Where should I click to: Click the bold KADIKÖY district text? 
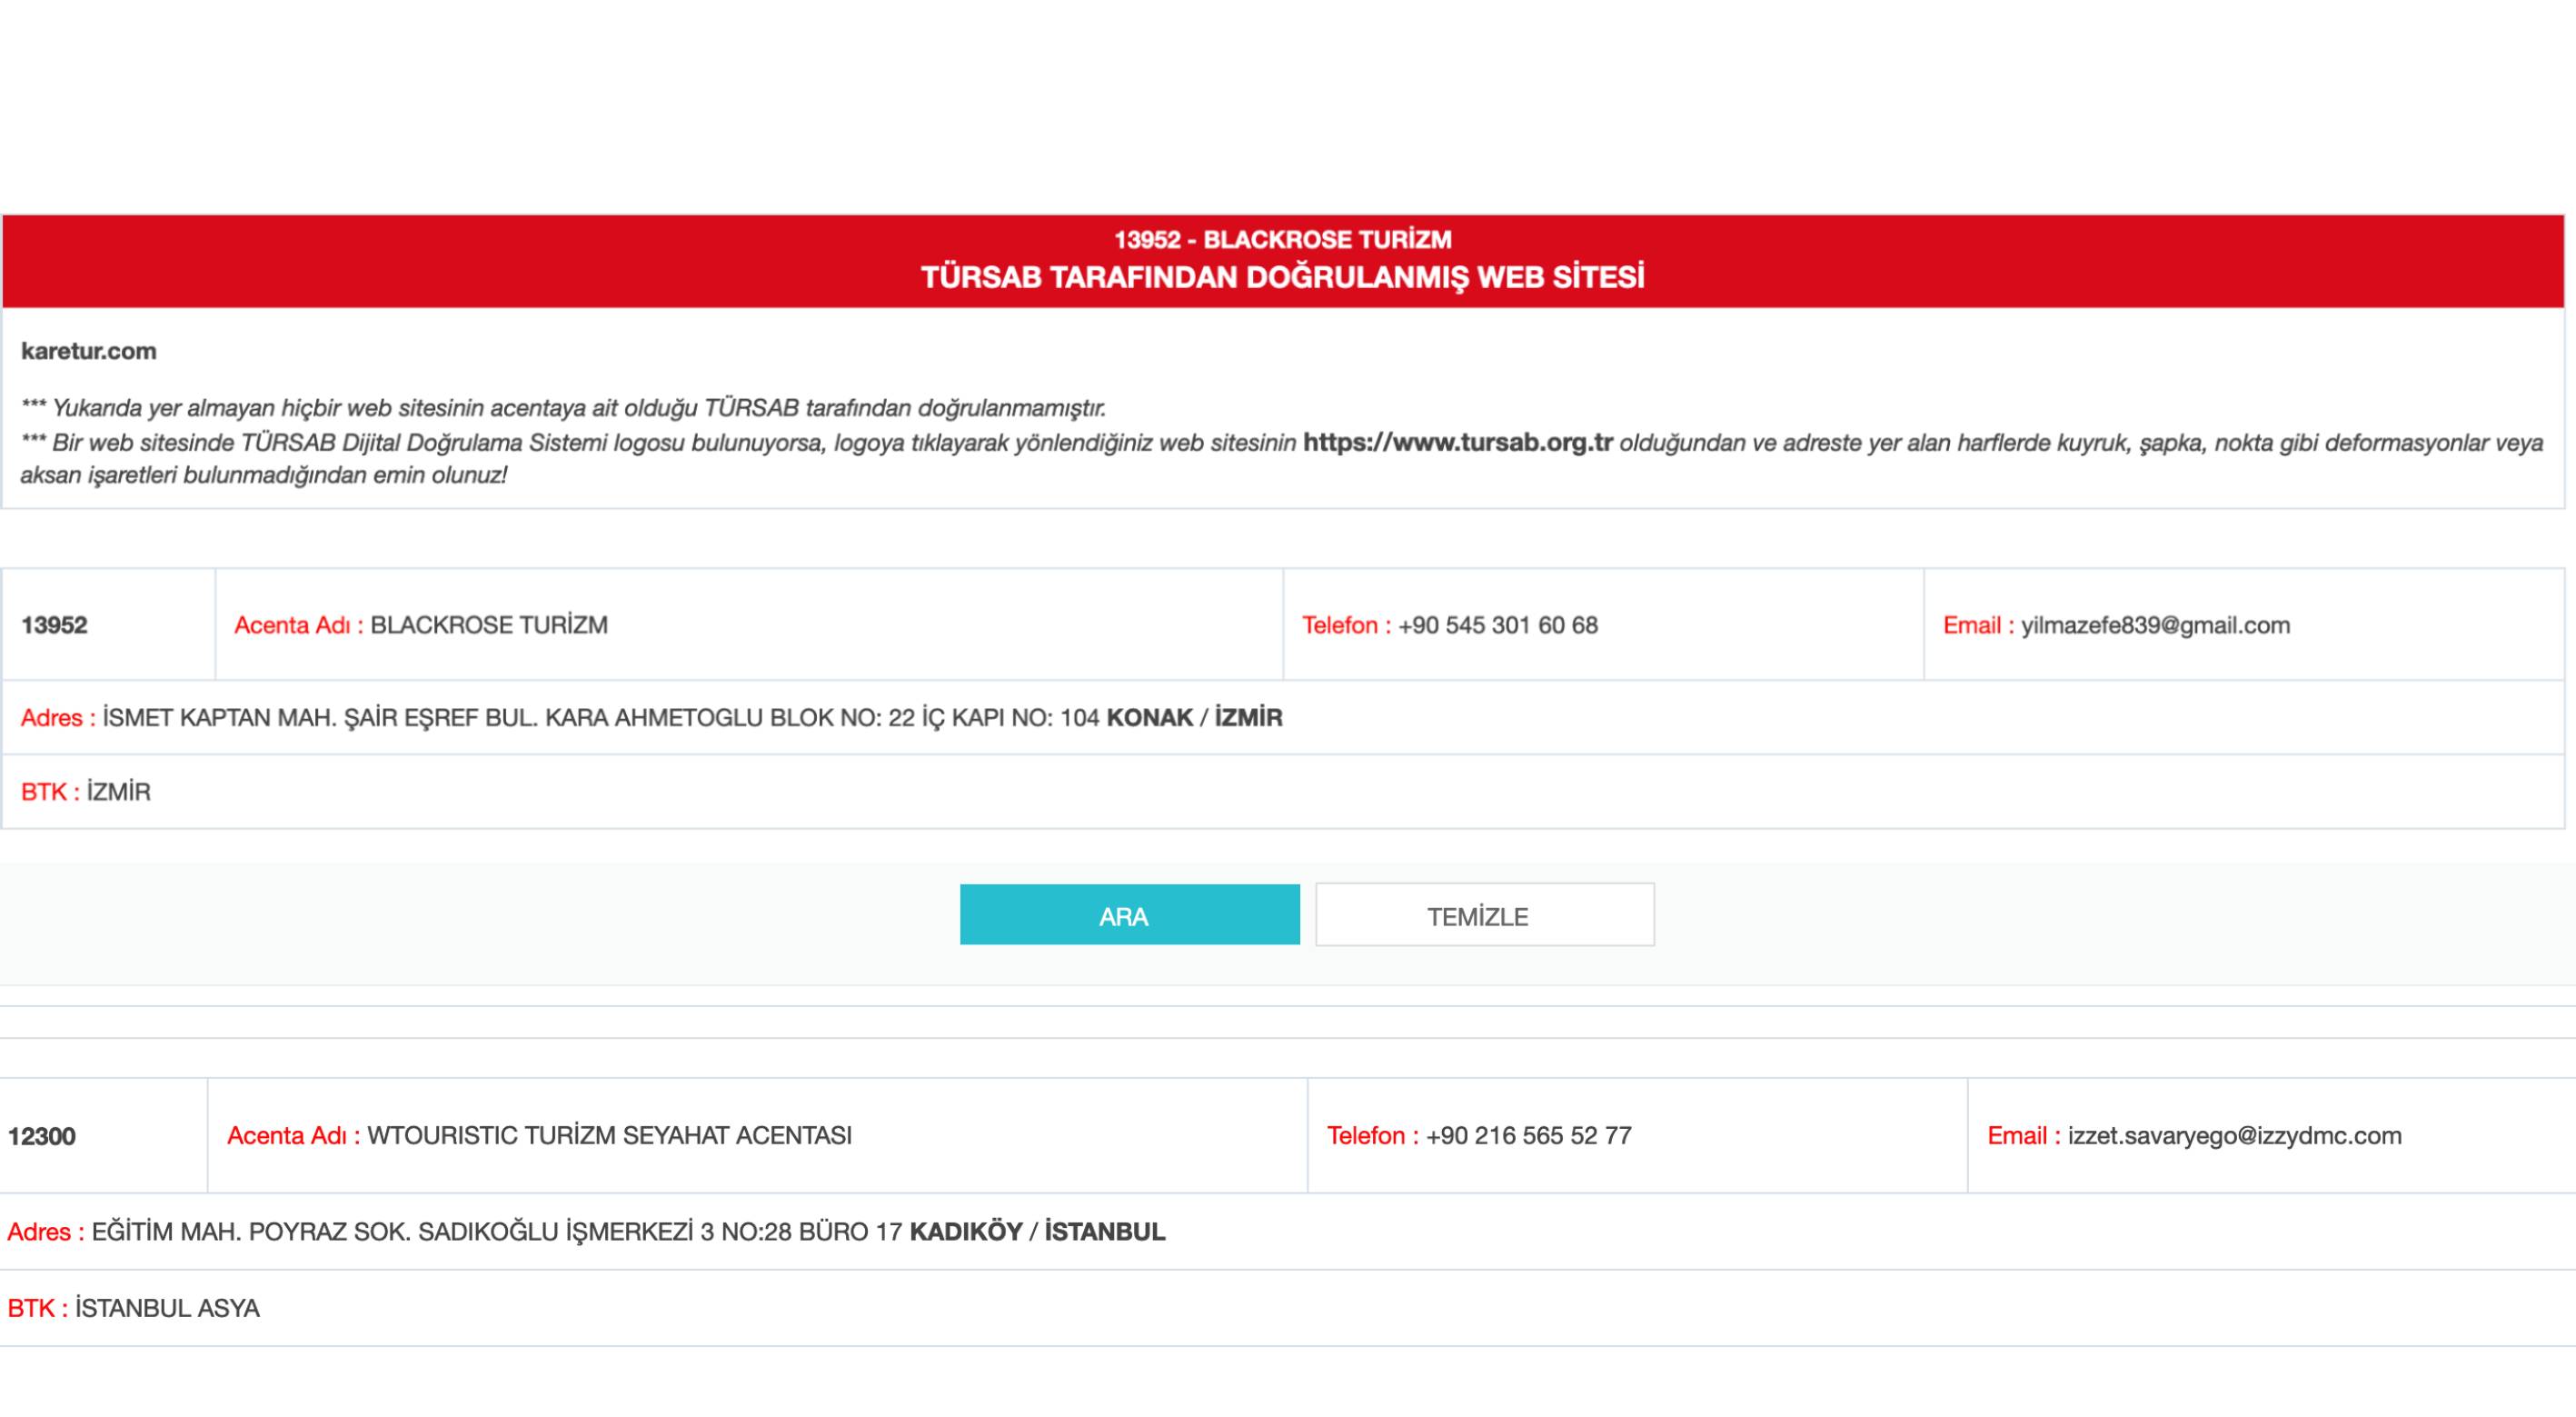(966, 1232)
